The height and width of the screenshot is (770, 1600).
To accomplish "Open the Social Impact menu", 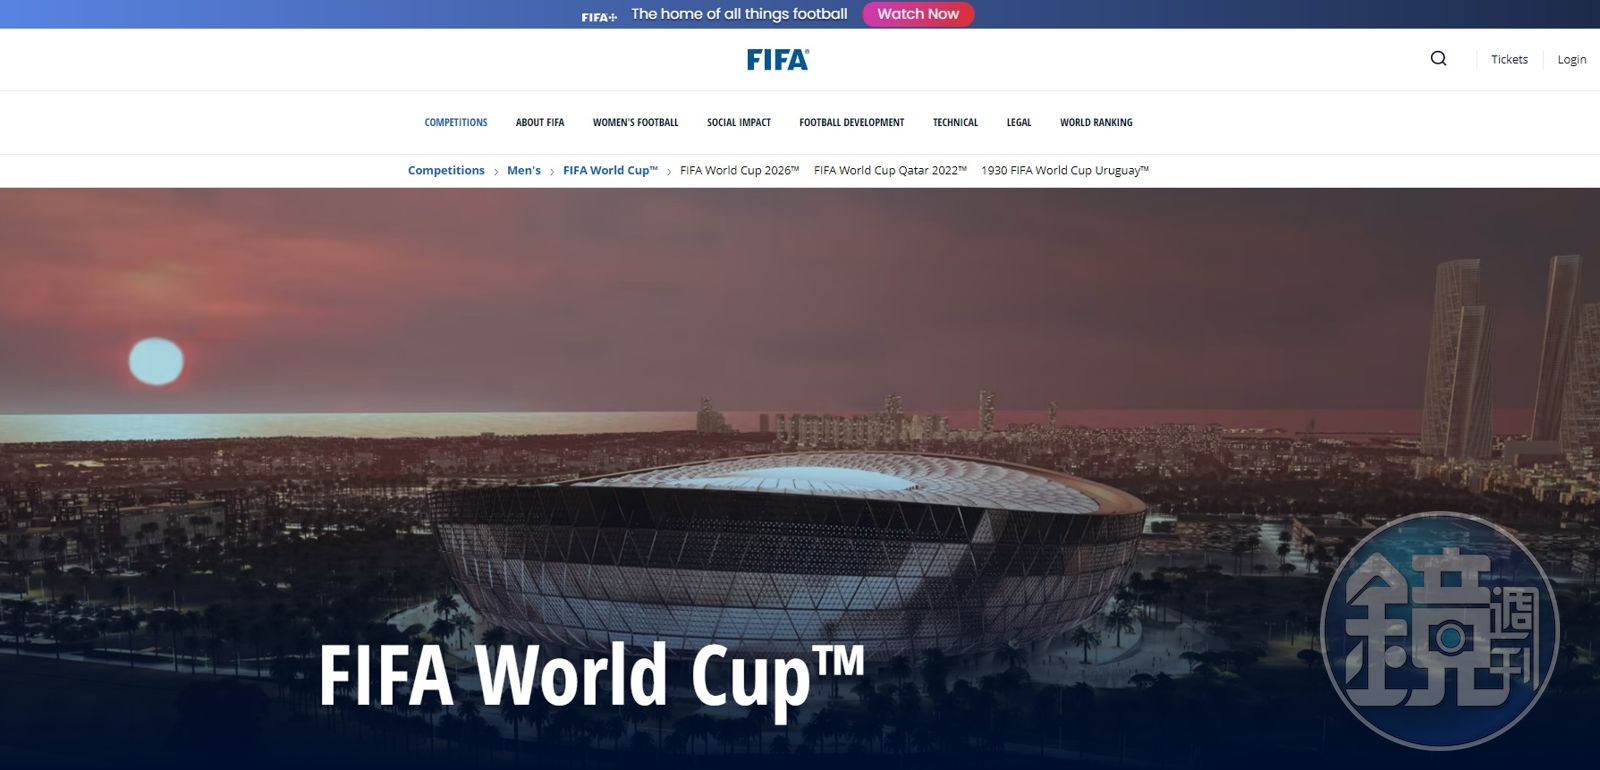I will 739,123.
